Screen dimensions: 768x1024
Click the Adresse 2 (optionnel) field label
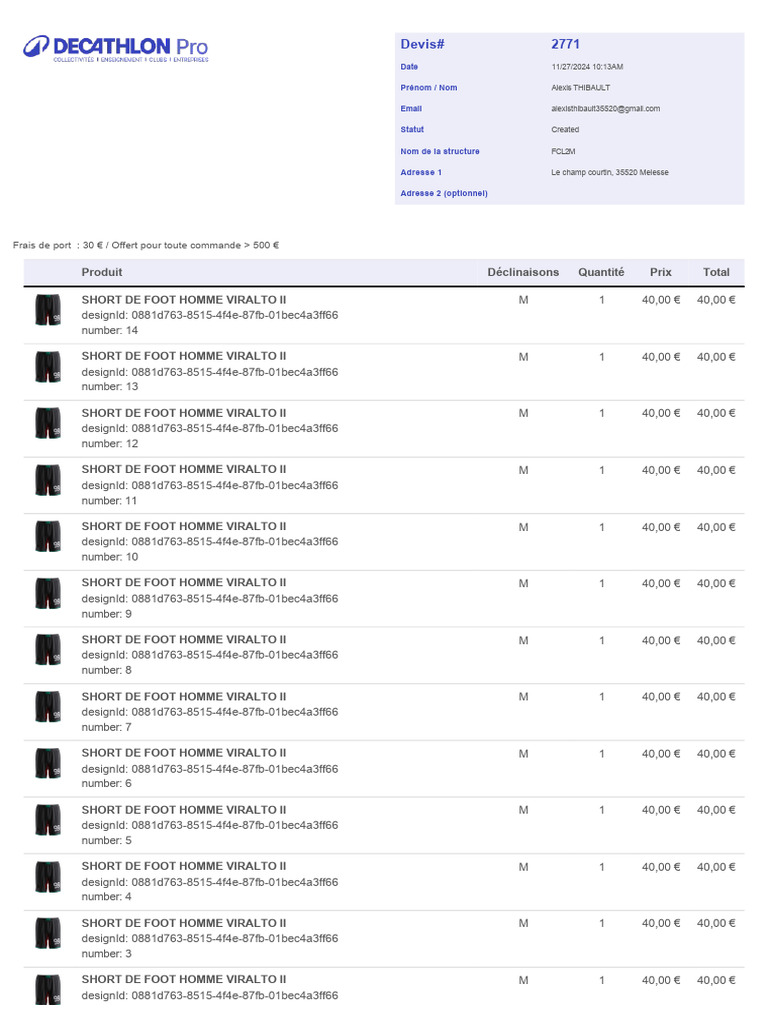444,193
